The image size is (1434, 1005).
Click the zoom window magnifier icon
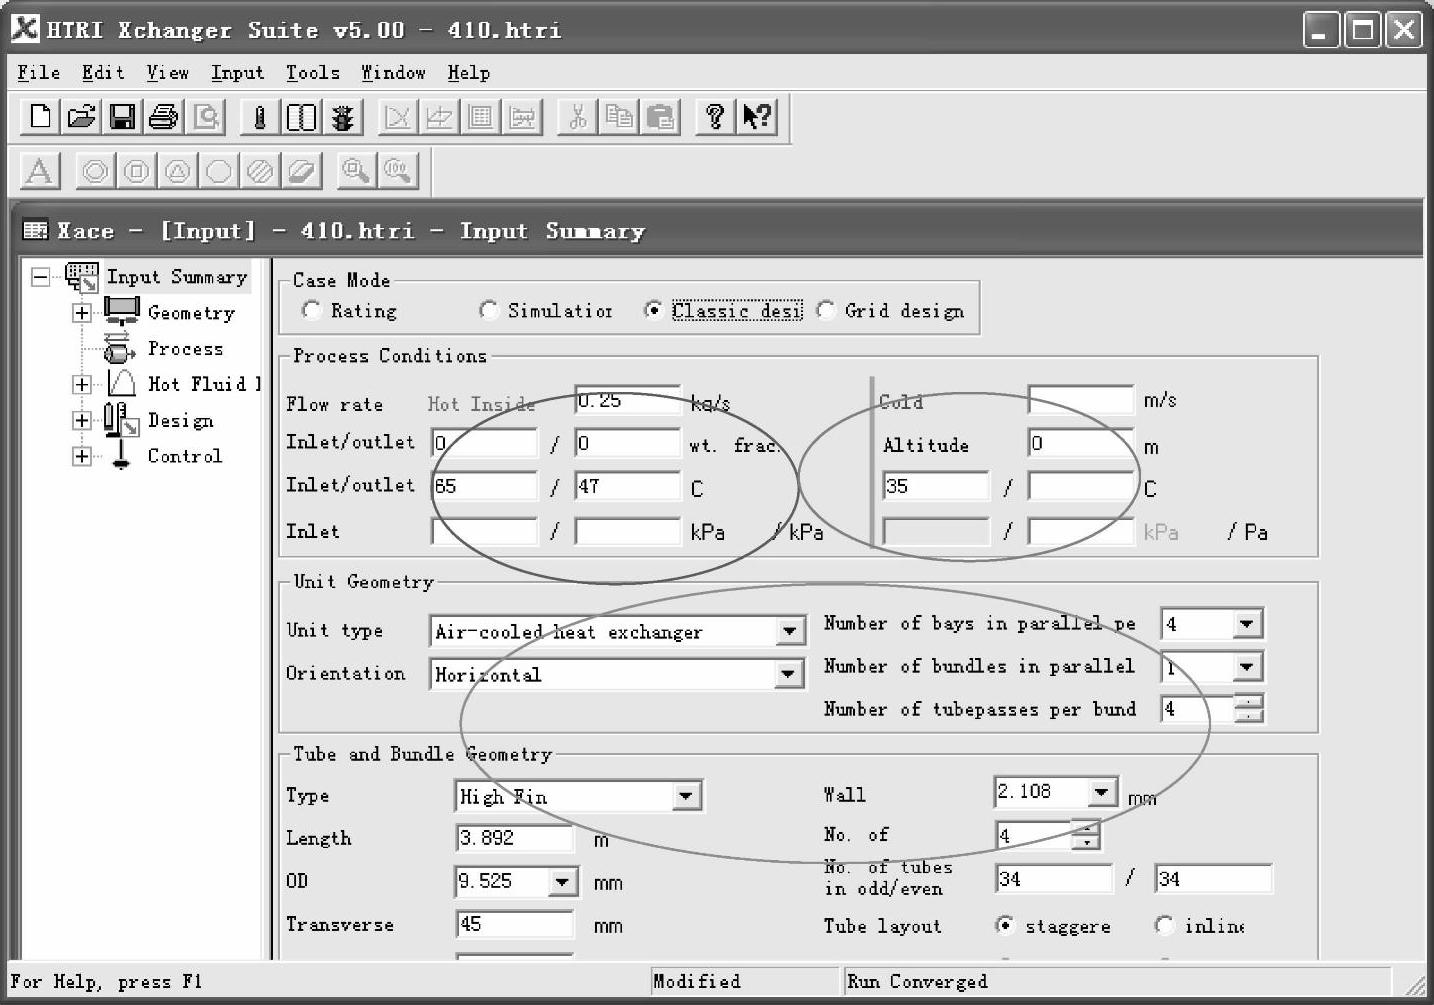pos(355,171)
